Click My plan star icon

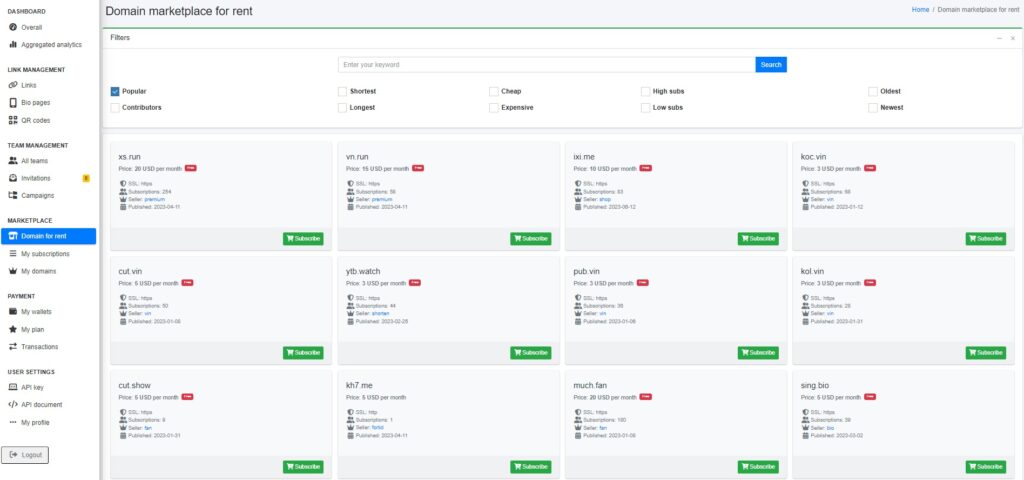[12, 329]
